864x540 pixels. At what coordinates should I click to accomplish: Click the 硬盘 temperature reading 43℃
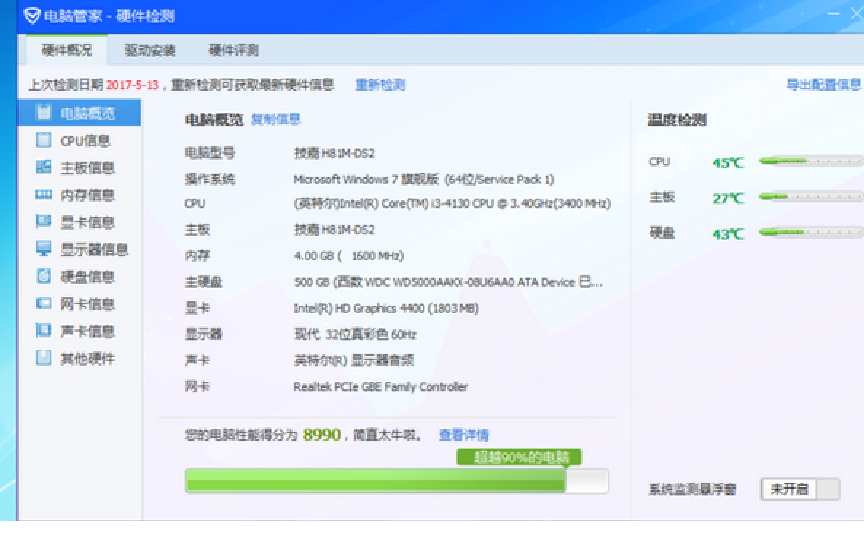728,234
